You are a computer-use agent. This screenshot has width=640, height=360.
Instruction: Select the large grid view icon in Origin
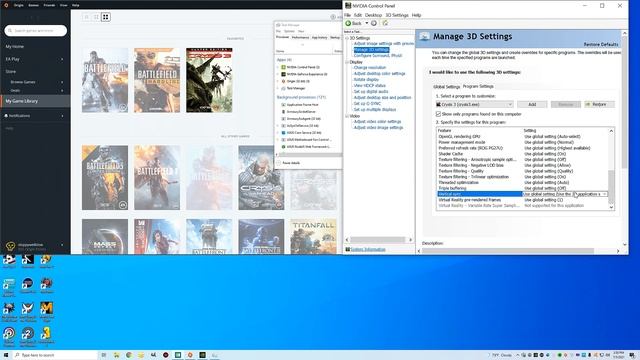click(106, 17)
